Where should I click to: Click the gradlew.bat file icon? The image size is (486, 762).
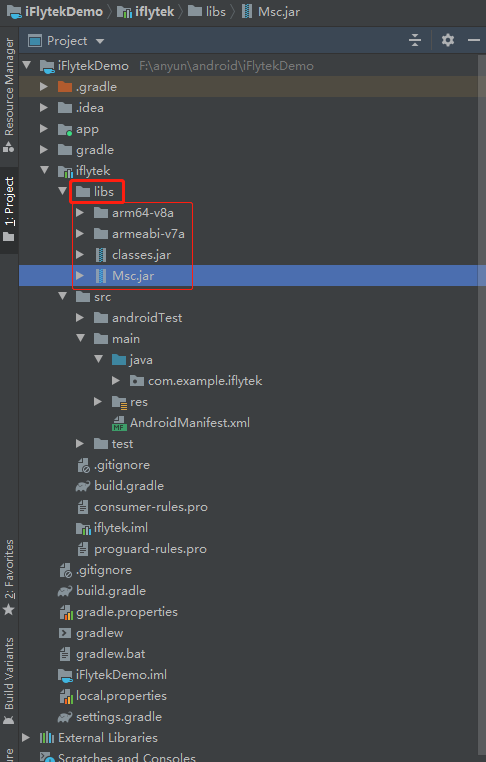pos(65,654)
